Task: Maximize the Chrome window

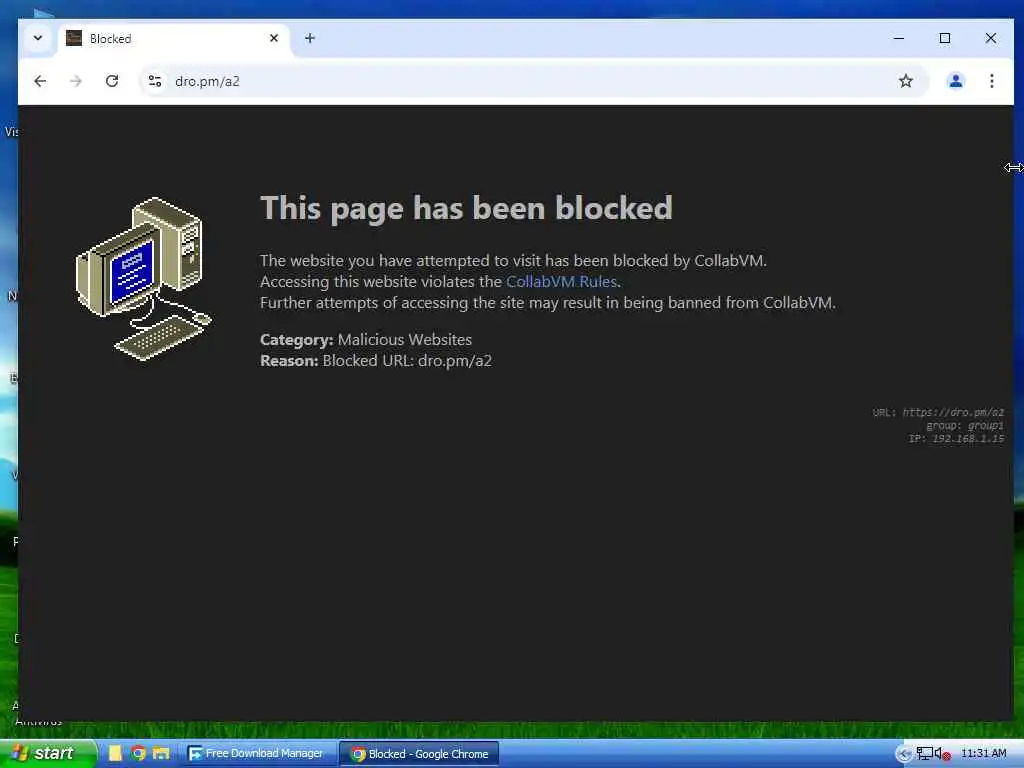Action: tap(944, 39)
